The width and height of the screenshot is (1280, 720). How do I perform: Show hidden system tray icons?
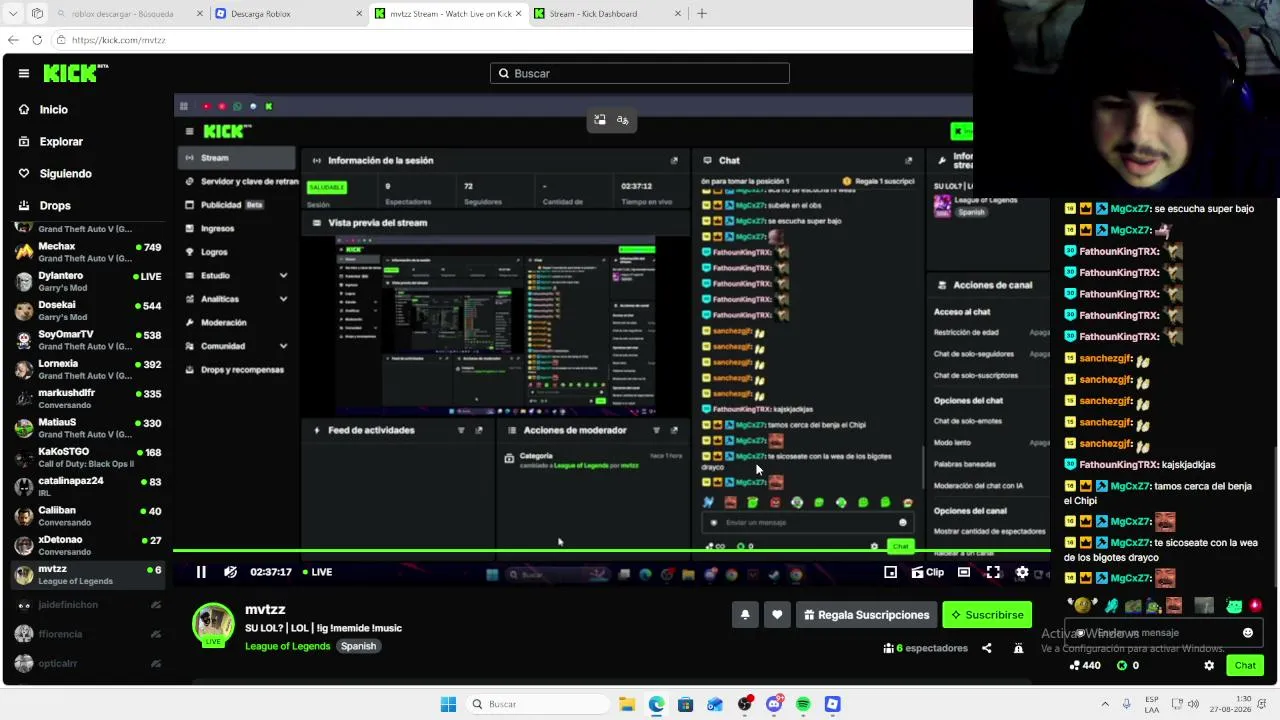point(1105,704)
